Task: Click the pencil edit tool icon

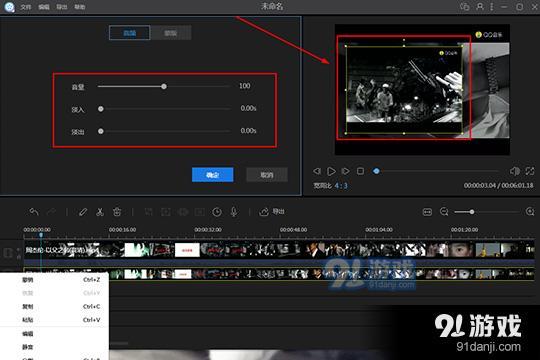Action: point(83,212)
